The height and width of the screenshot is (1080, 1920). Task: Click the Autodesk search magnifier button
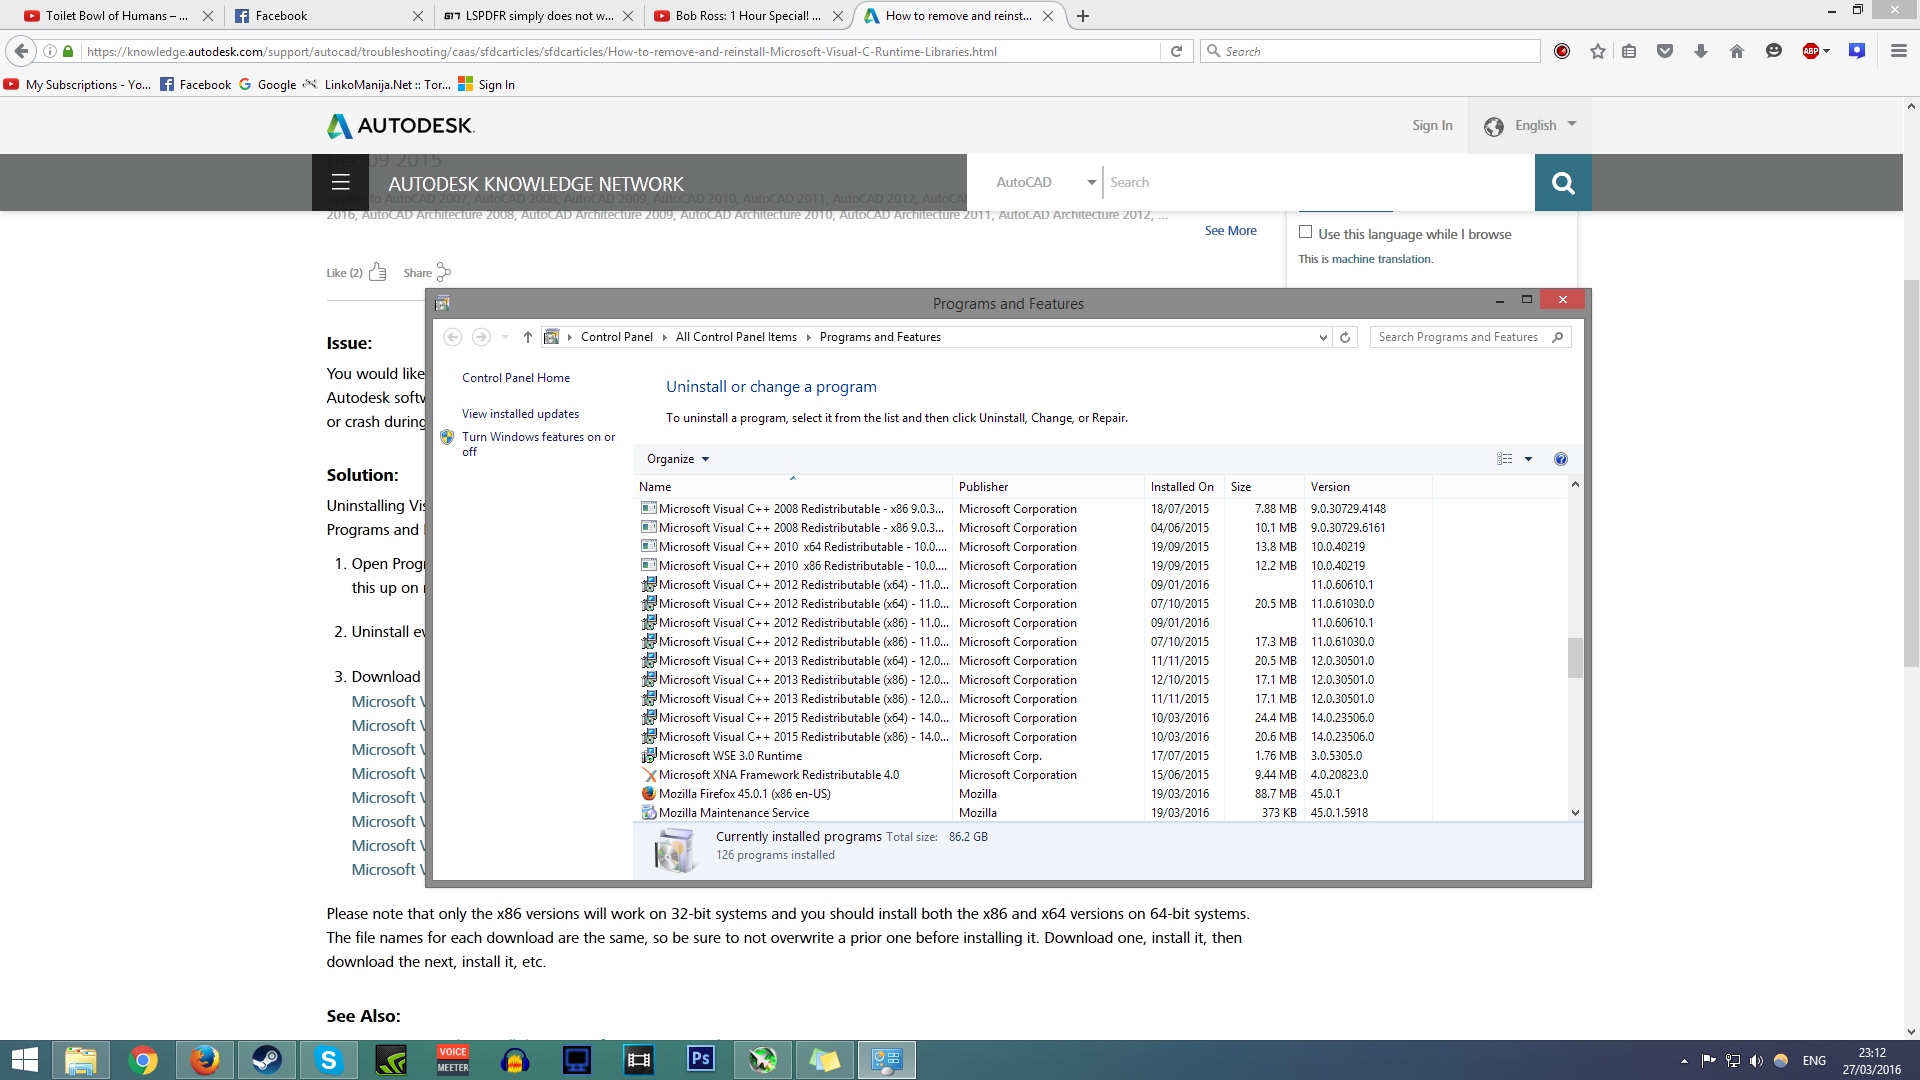[x=1562, y=183]
